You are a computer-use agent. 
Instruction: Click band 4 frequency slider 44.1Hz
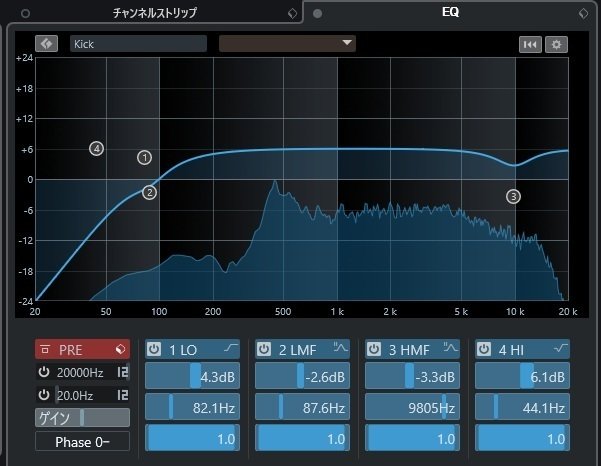(522, 407)
